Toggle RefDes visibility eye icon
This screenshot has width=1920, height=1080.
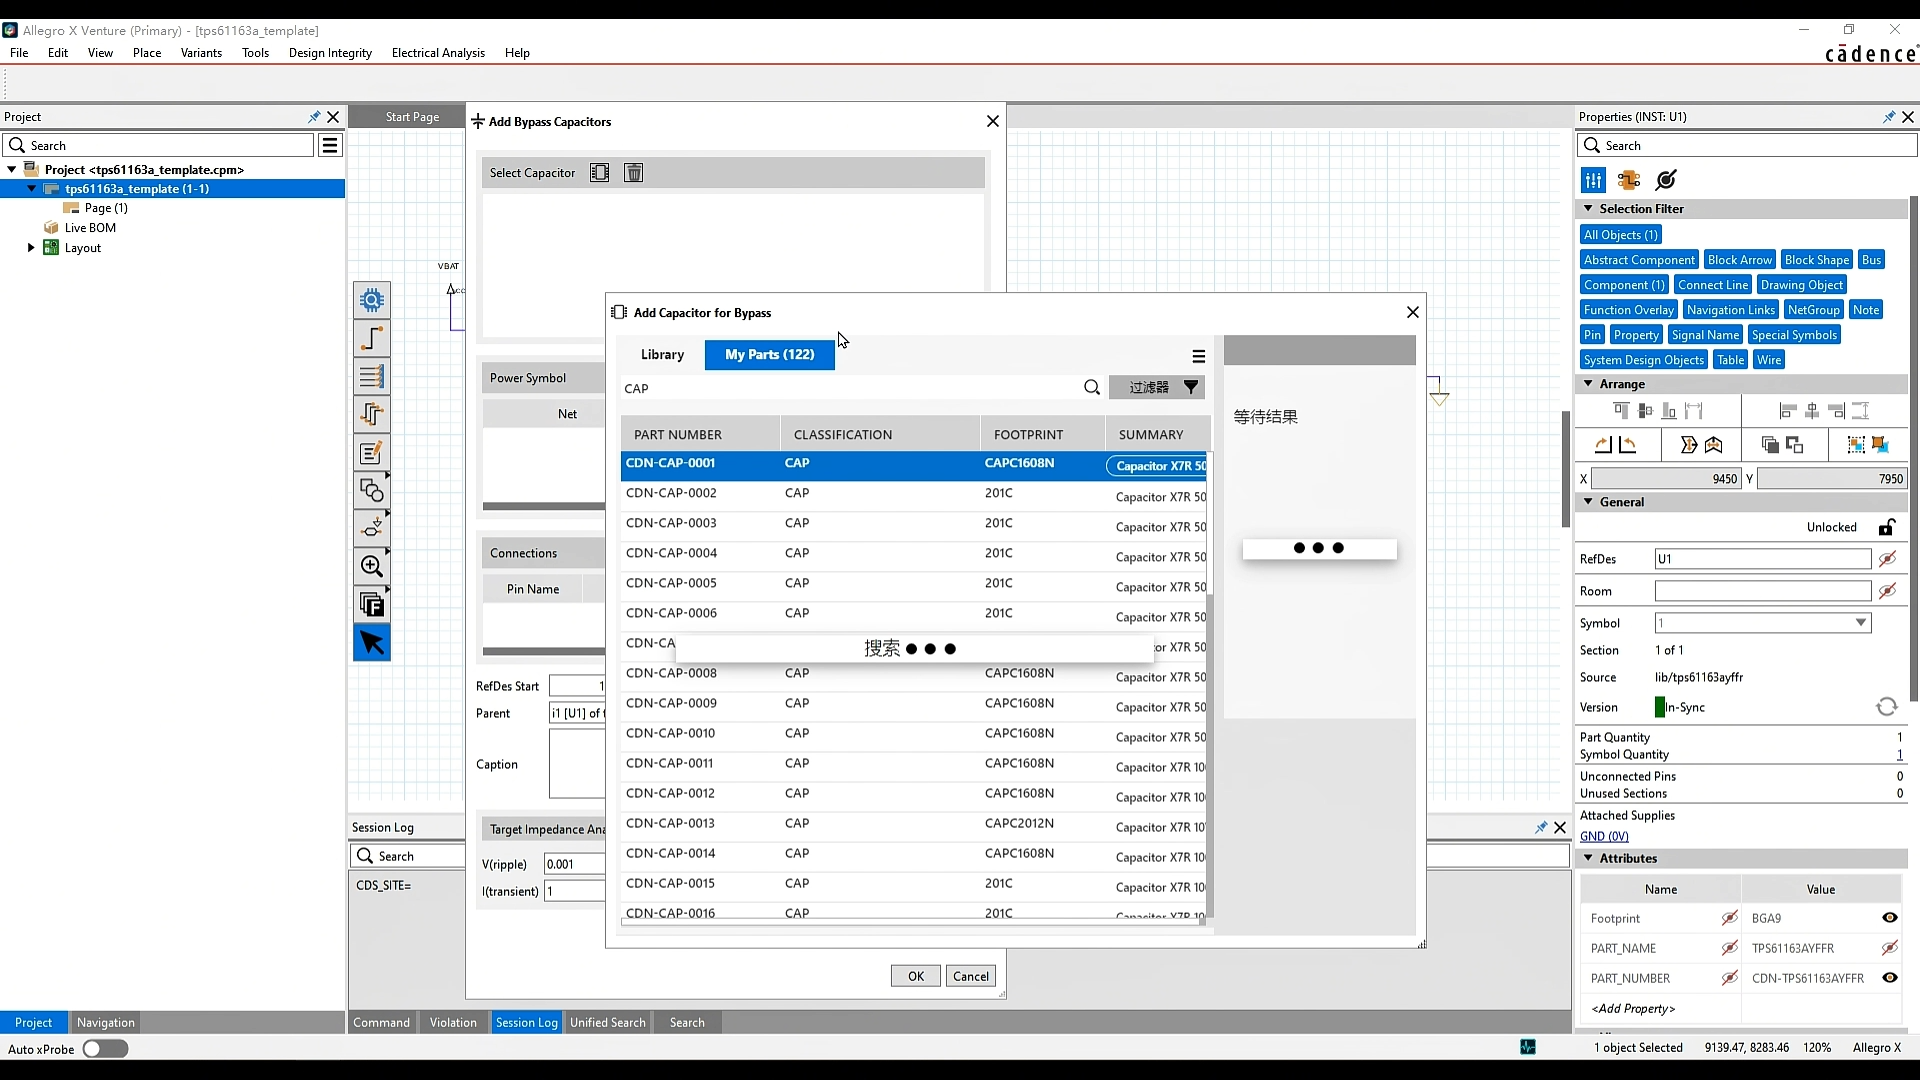coord(1888,559)
